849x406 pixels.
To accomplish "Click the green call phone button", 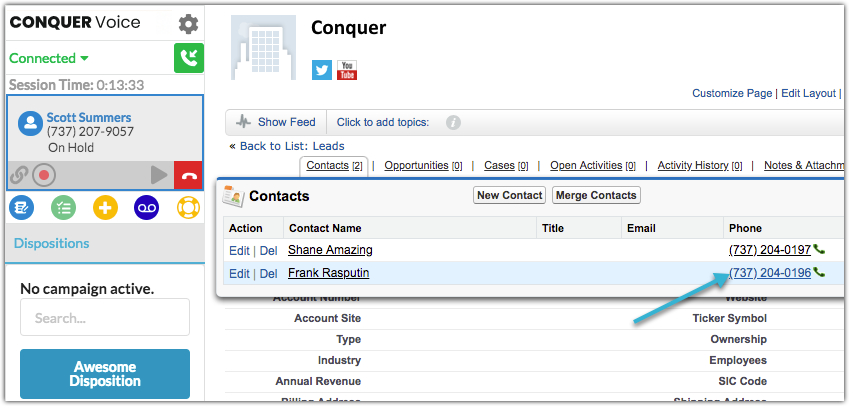I will 188,58.
